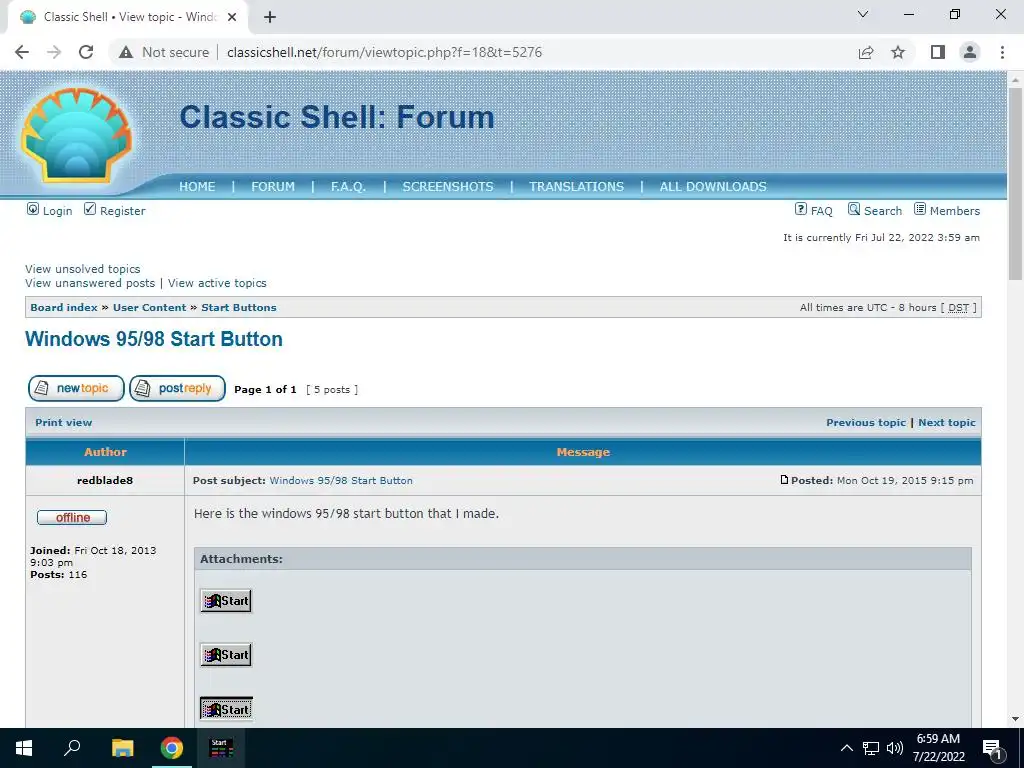Click the Chrome icon on the taskbar
This screenshot has width=1024, height=768.
(x=172, y=748)
